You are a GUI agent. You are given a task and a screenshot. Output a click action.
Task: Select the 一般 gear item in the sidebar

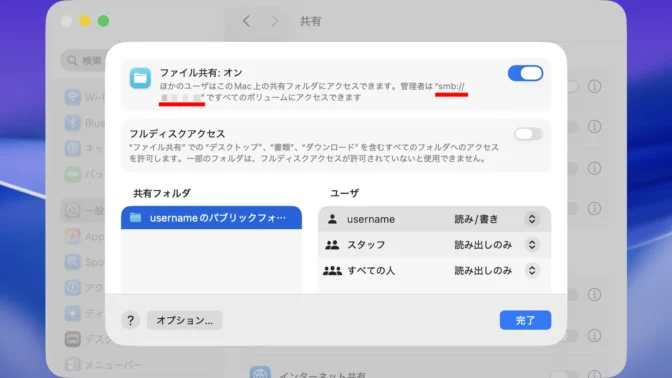pos(84,210)
